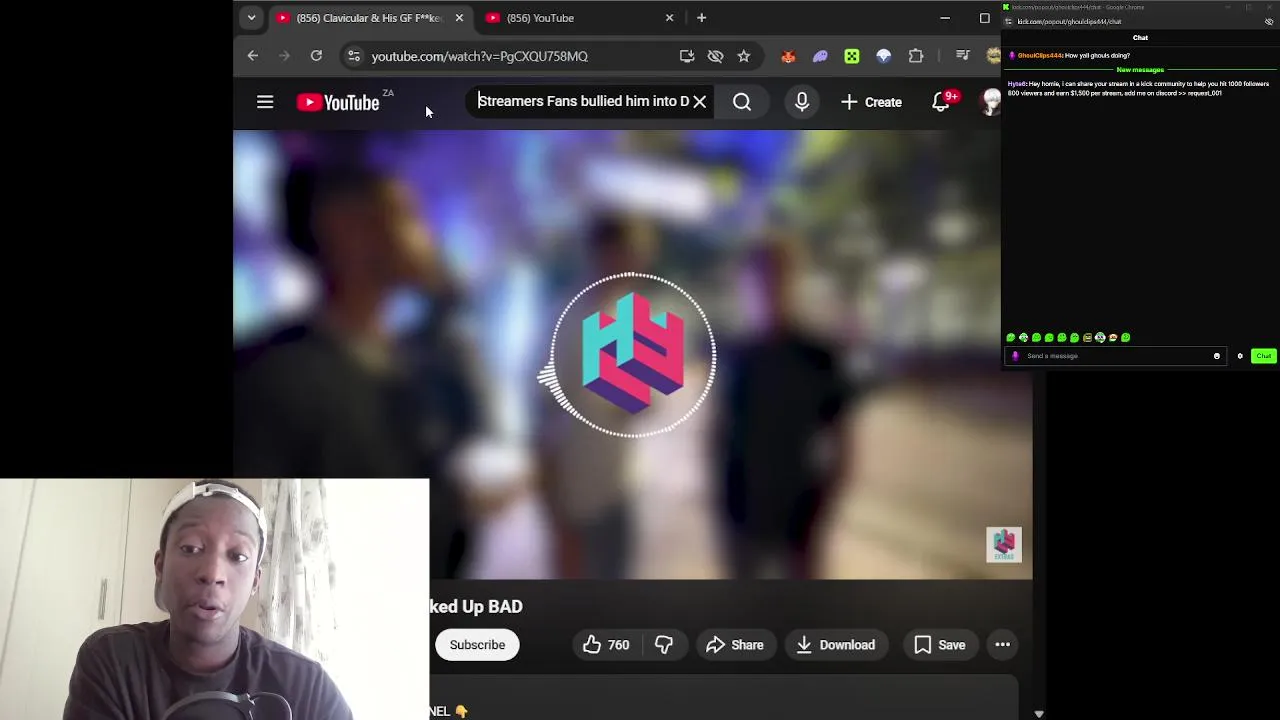Open the Create menu

871,102
